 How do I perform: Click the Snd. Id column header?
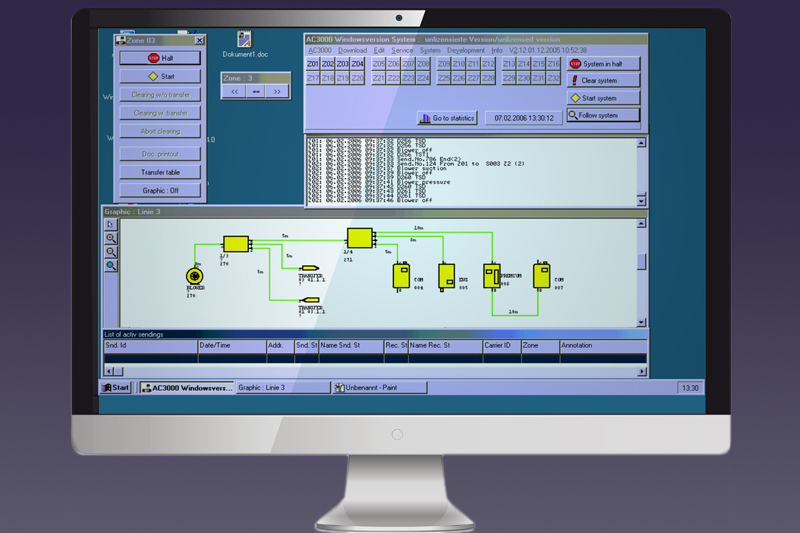point(151,346)
